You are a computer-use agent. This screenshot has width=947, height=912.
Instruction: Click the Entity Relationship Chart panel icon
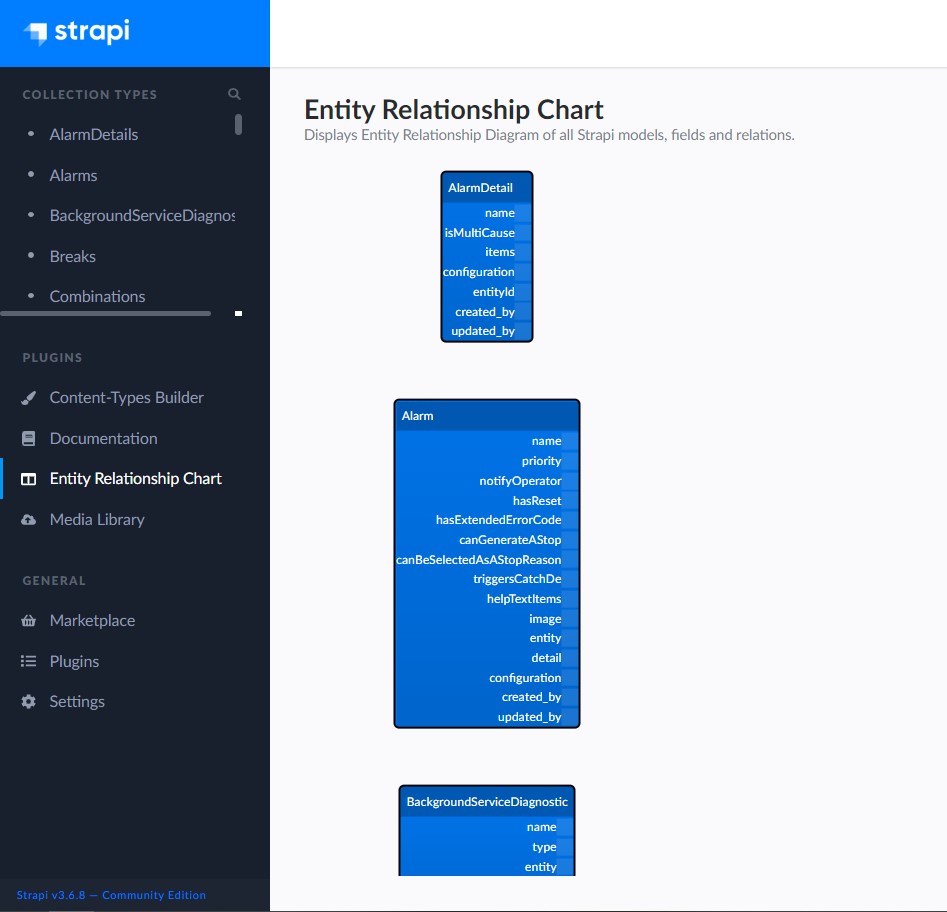point(28,478)
